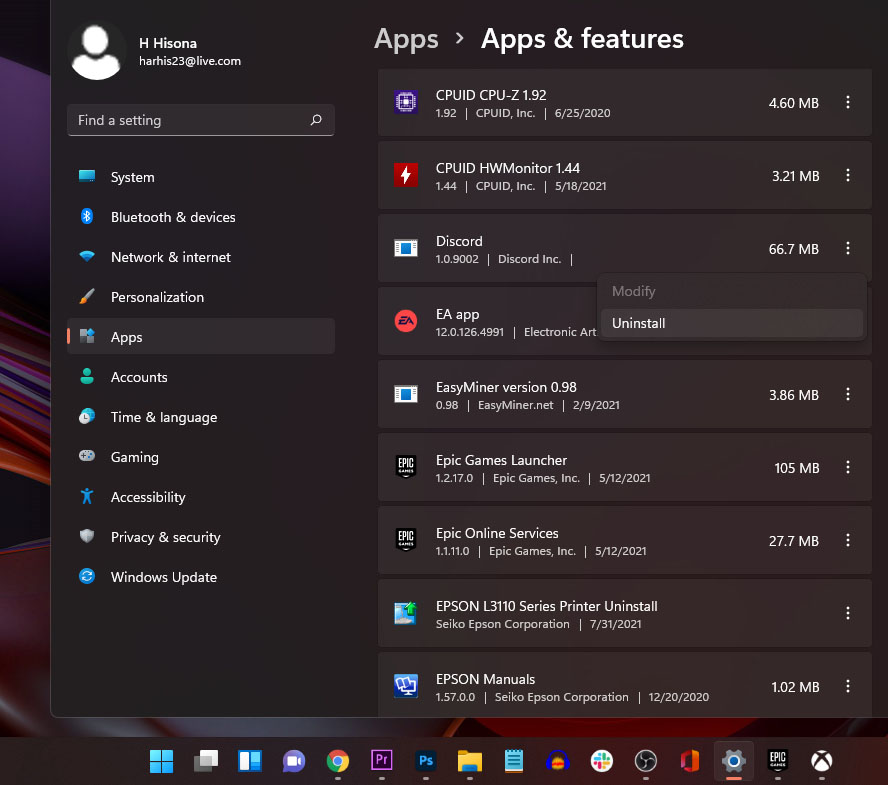This screenshot has height=785, width=888.
Task: Open Epic Games from the taskbar
Action: [x=778, y=761]
